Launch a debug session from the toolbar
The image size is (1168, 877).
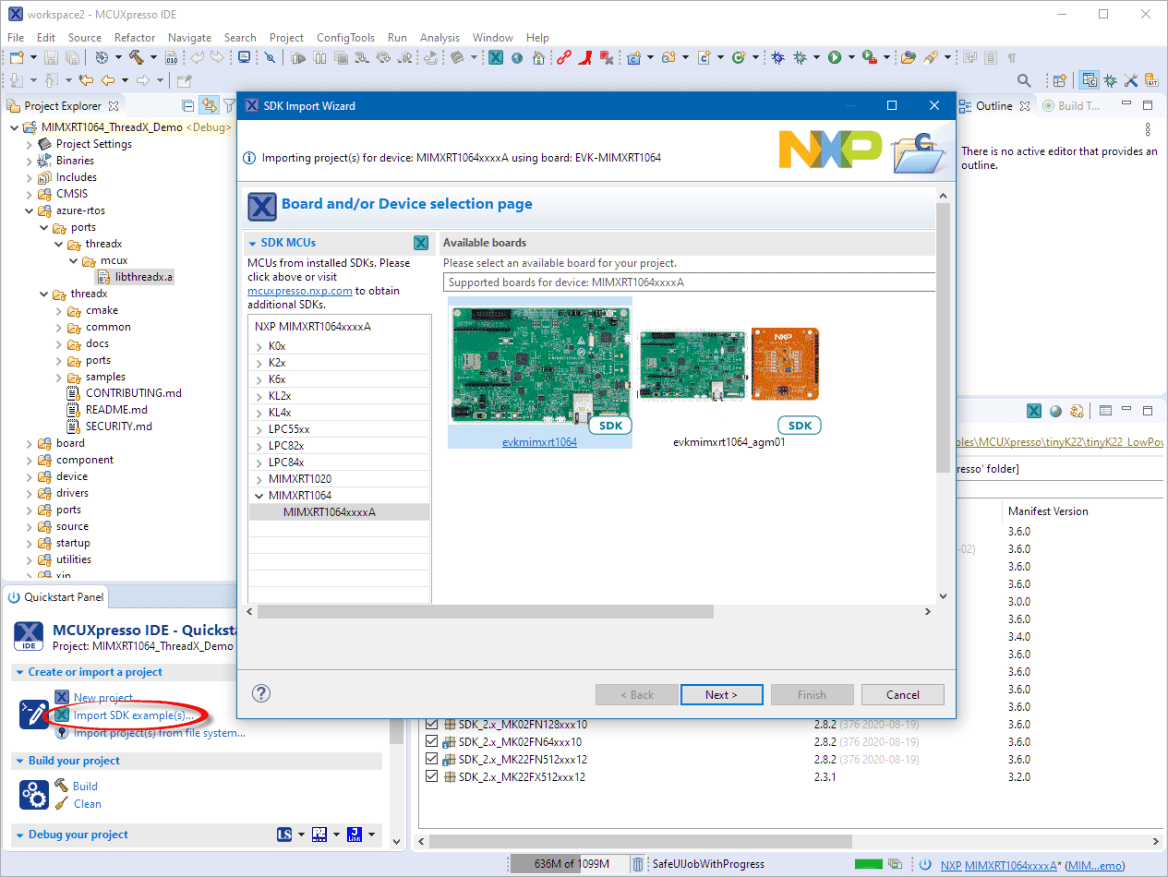(x=778, y=57)
